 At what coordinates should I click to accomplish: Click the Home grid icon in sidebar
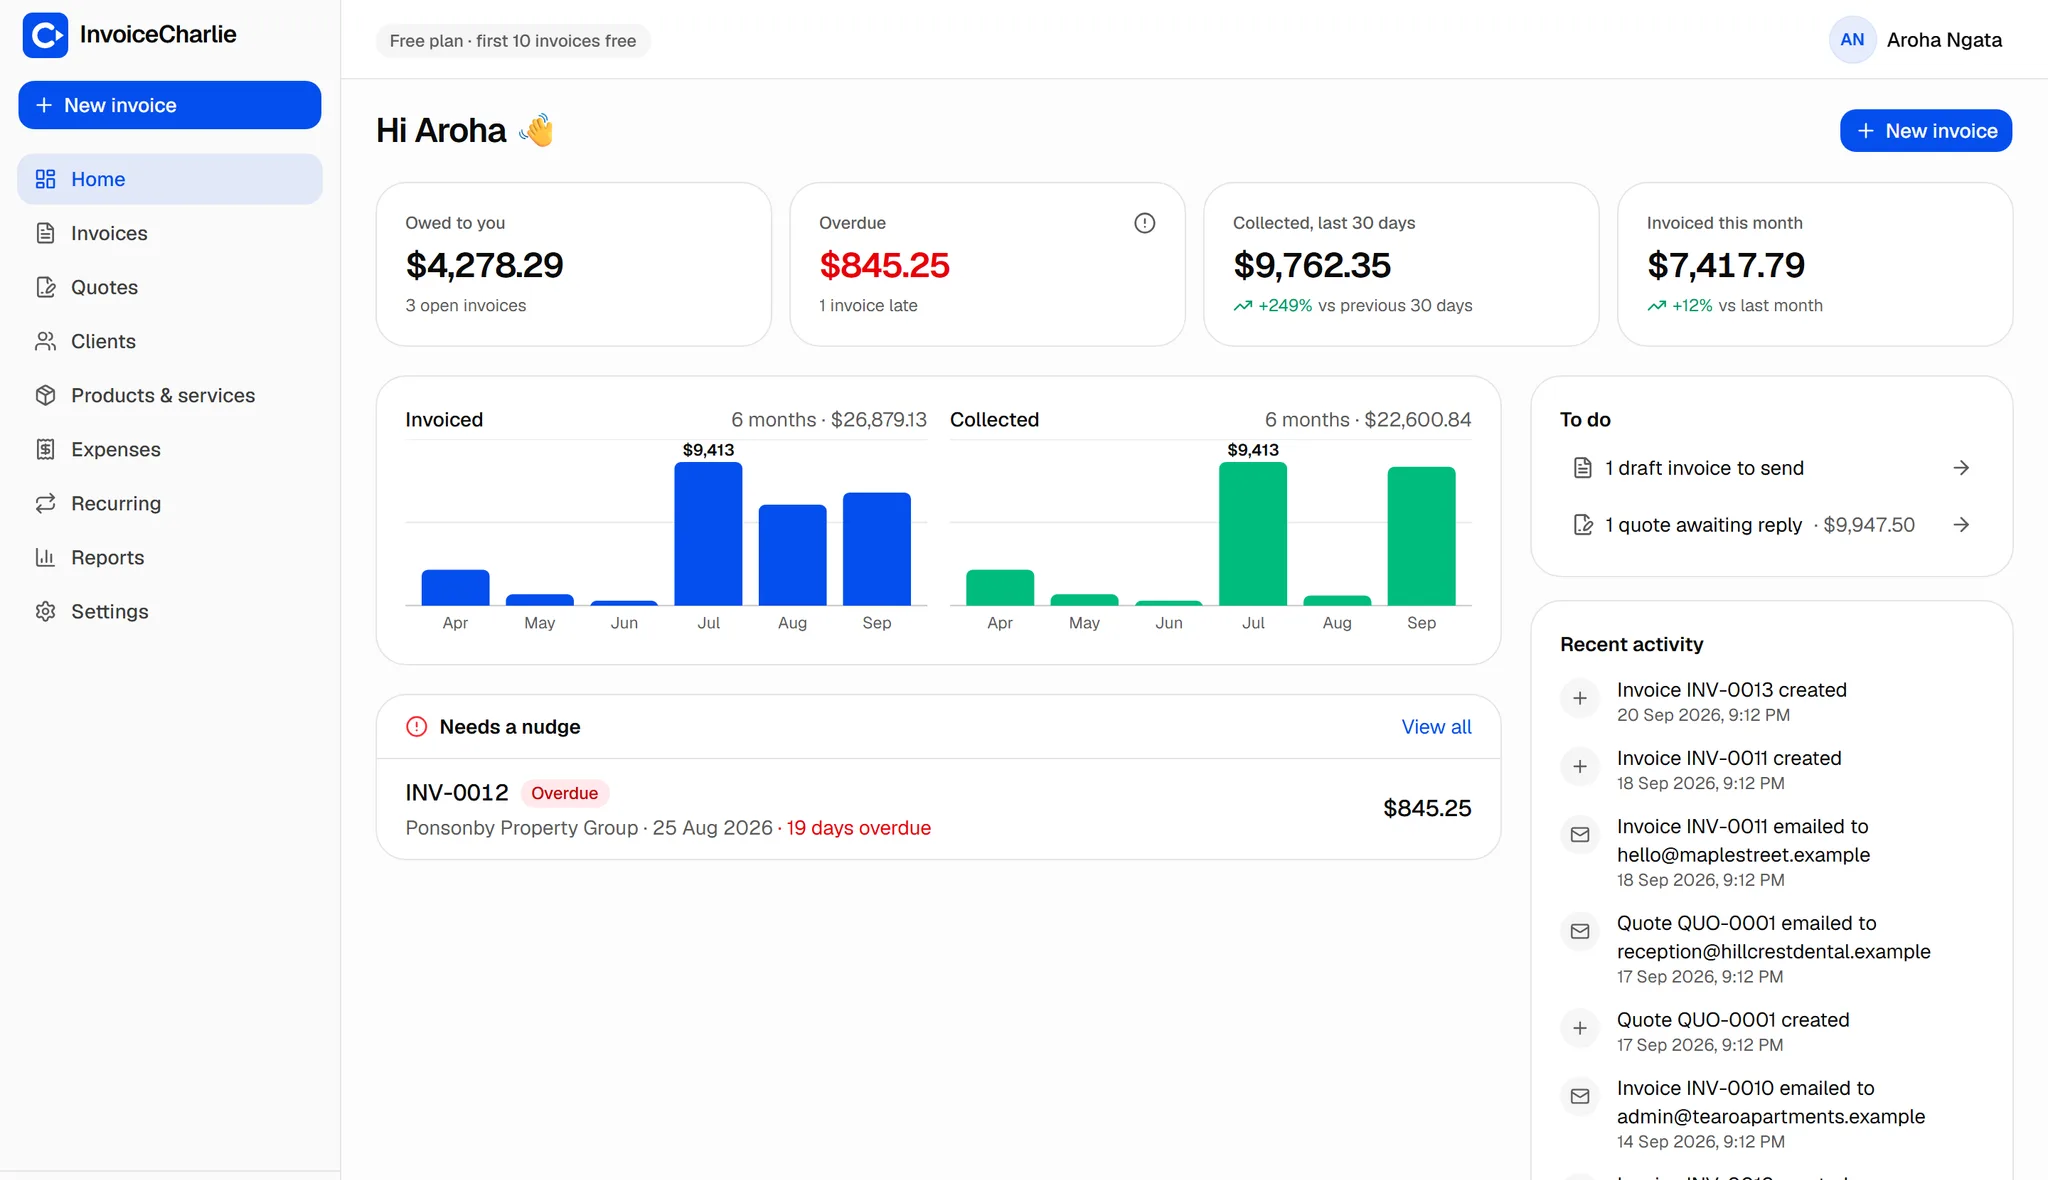[45, 179]
